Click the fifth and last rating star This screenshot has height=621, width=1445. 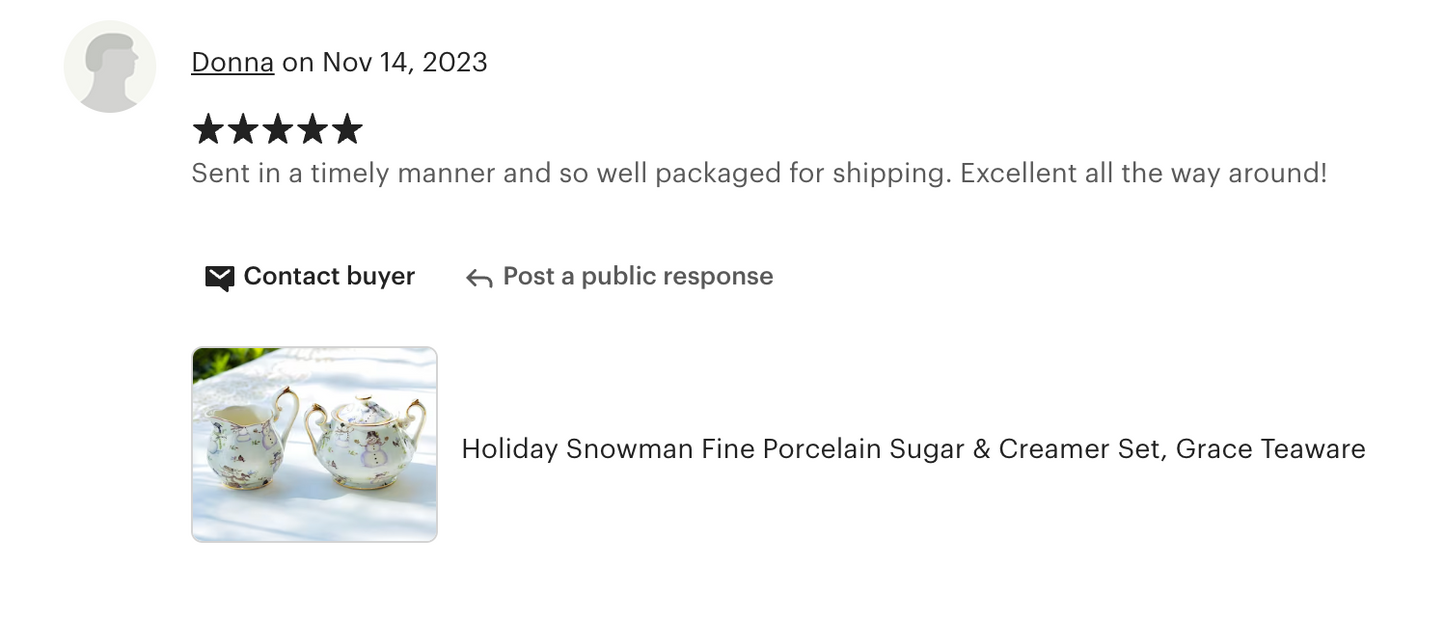[346, 129]
